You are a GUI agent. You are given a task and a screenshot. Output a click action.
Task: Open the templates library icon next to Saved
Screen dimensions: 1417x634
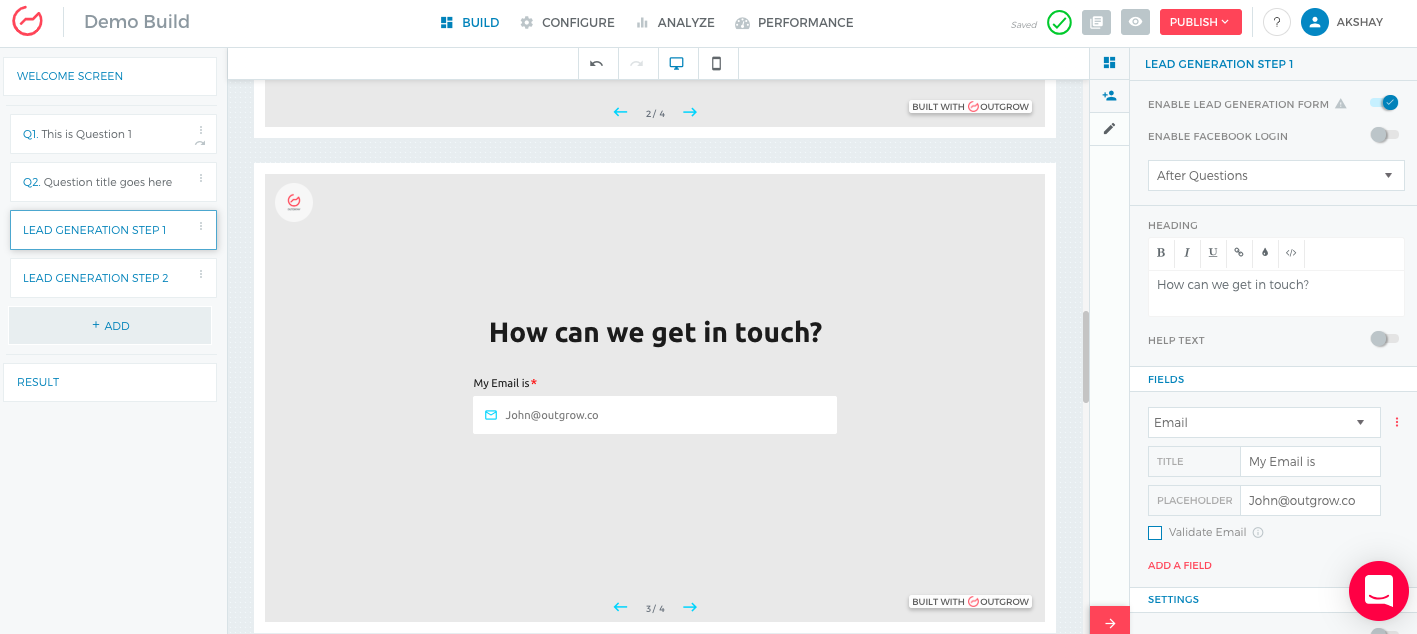(1097, 22)
